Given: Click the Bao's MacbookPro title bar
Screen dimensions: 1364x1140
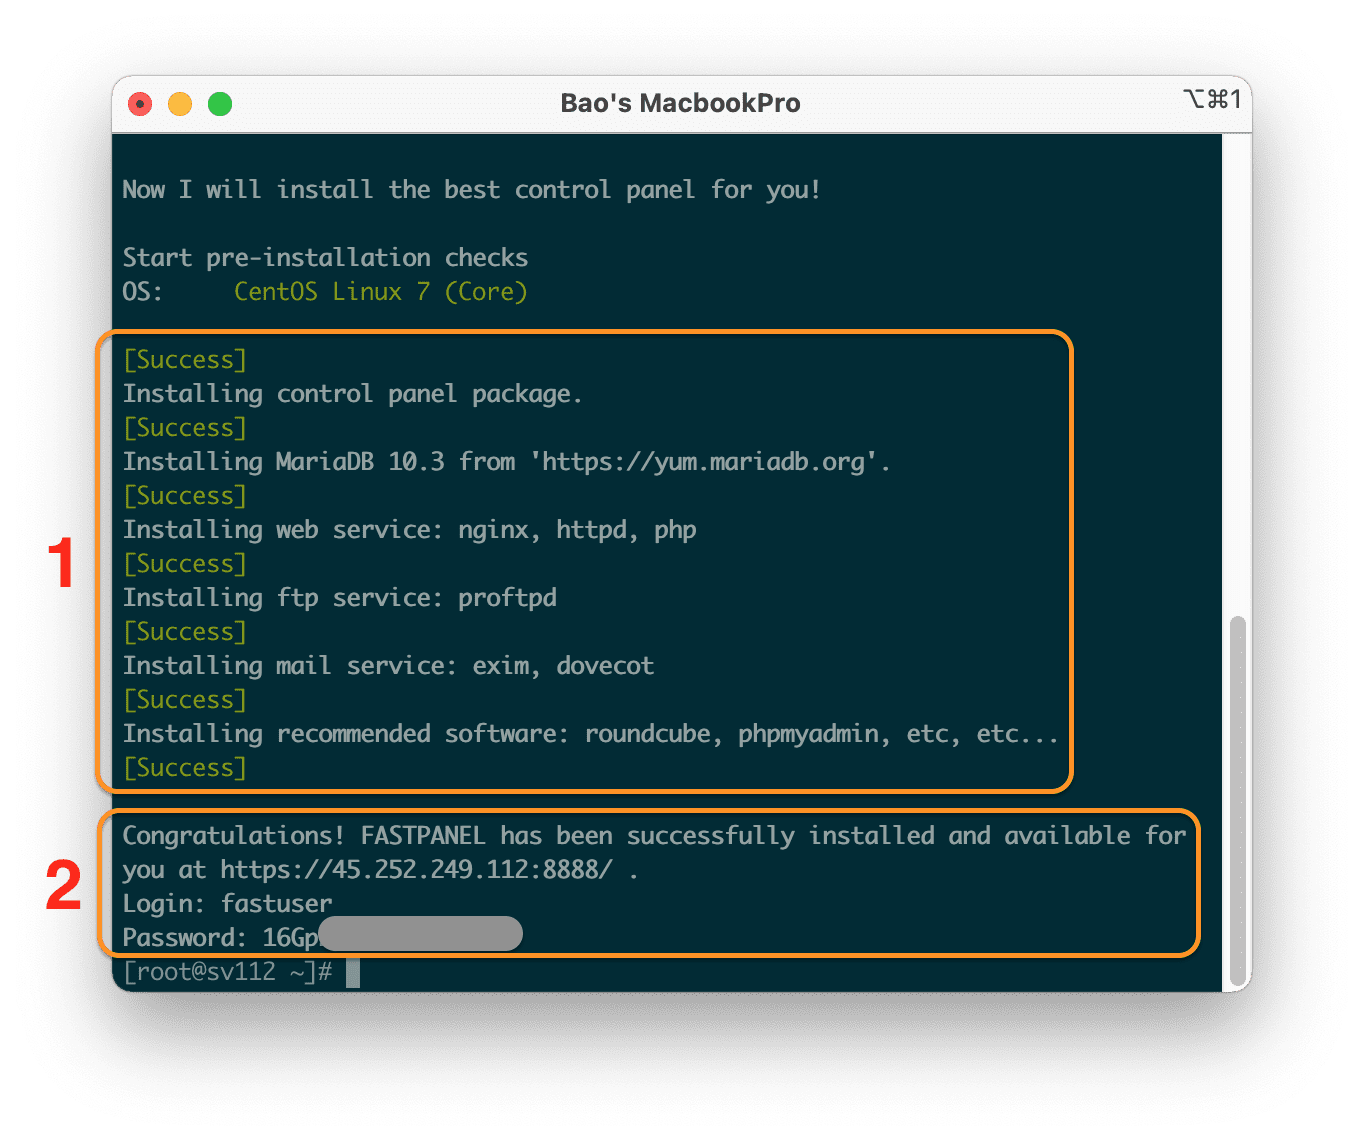Looking at the screenshot, I should click(x=681, y=102).
